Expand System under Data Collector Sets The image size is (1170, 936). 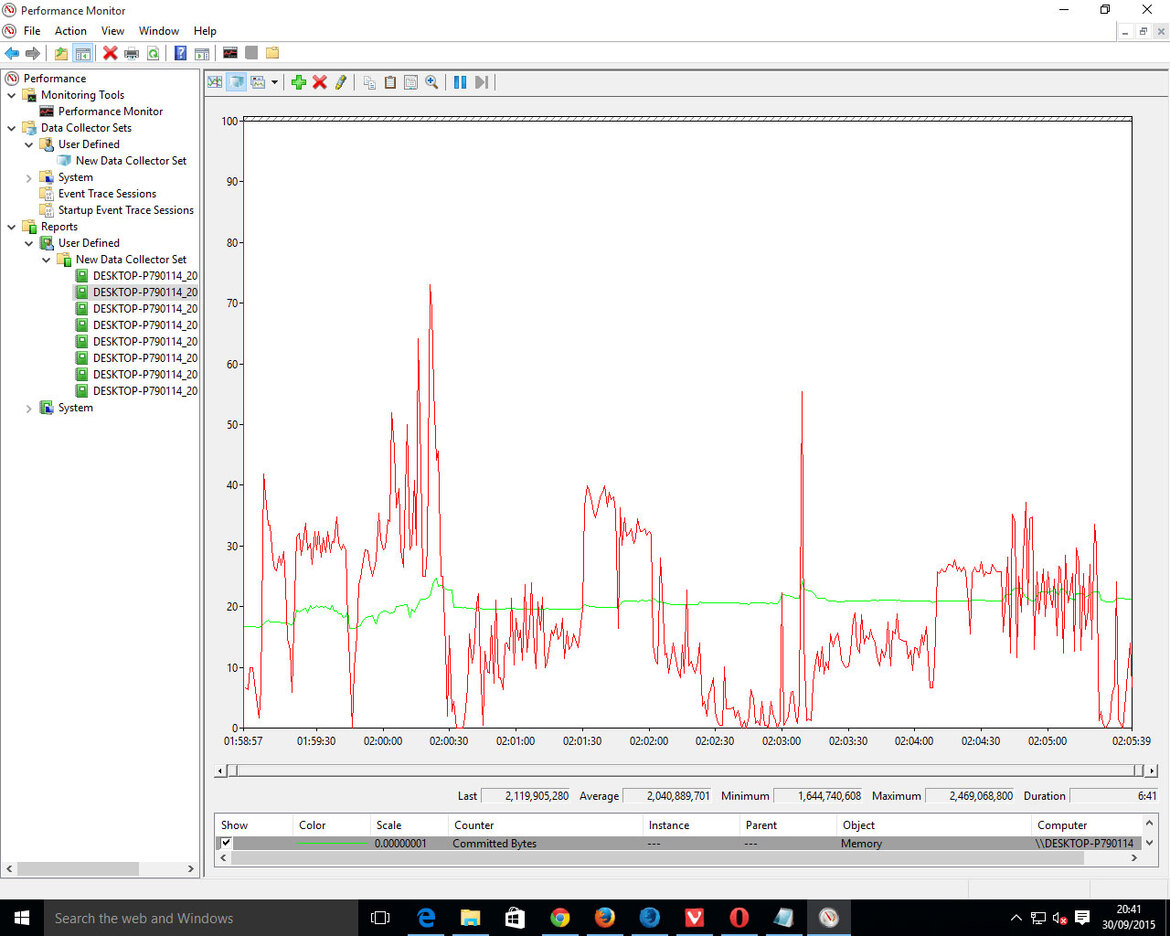pyautogui.click(x=29, y=178)
